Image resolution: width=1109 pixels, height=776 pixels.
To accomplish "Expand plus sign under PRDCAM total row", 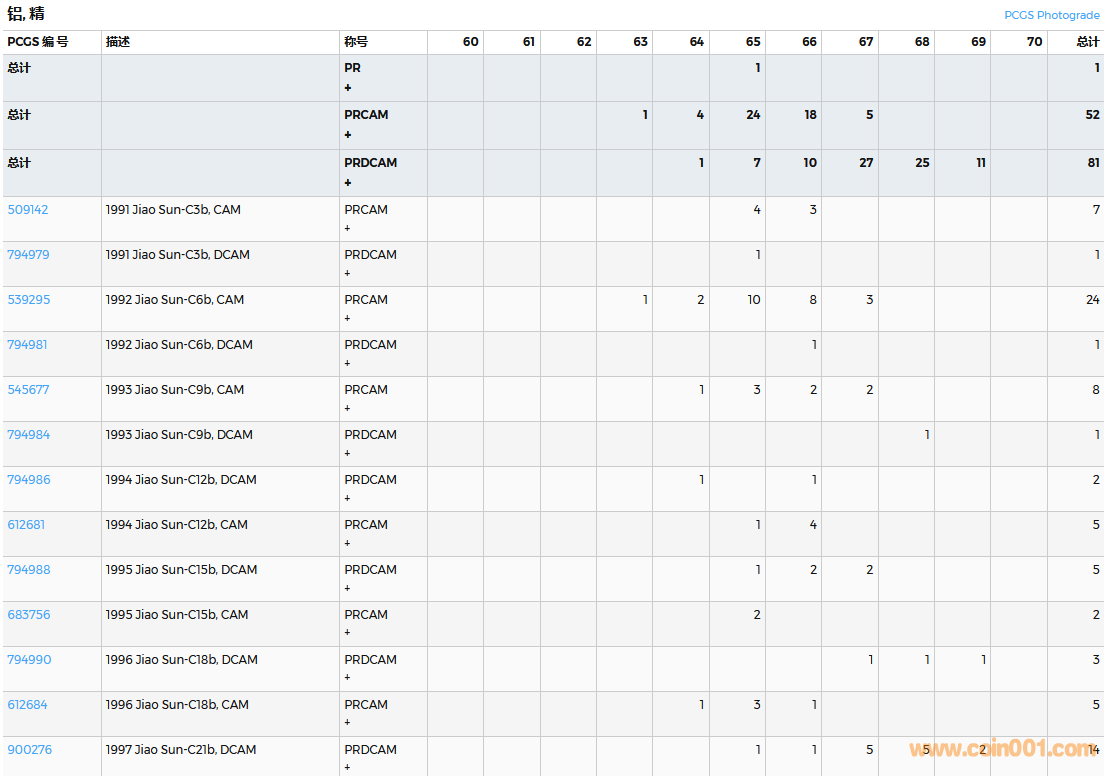I will point(348,183).
